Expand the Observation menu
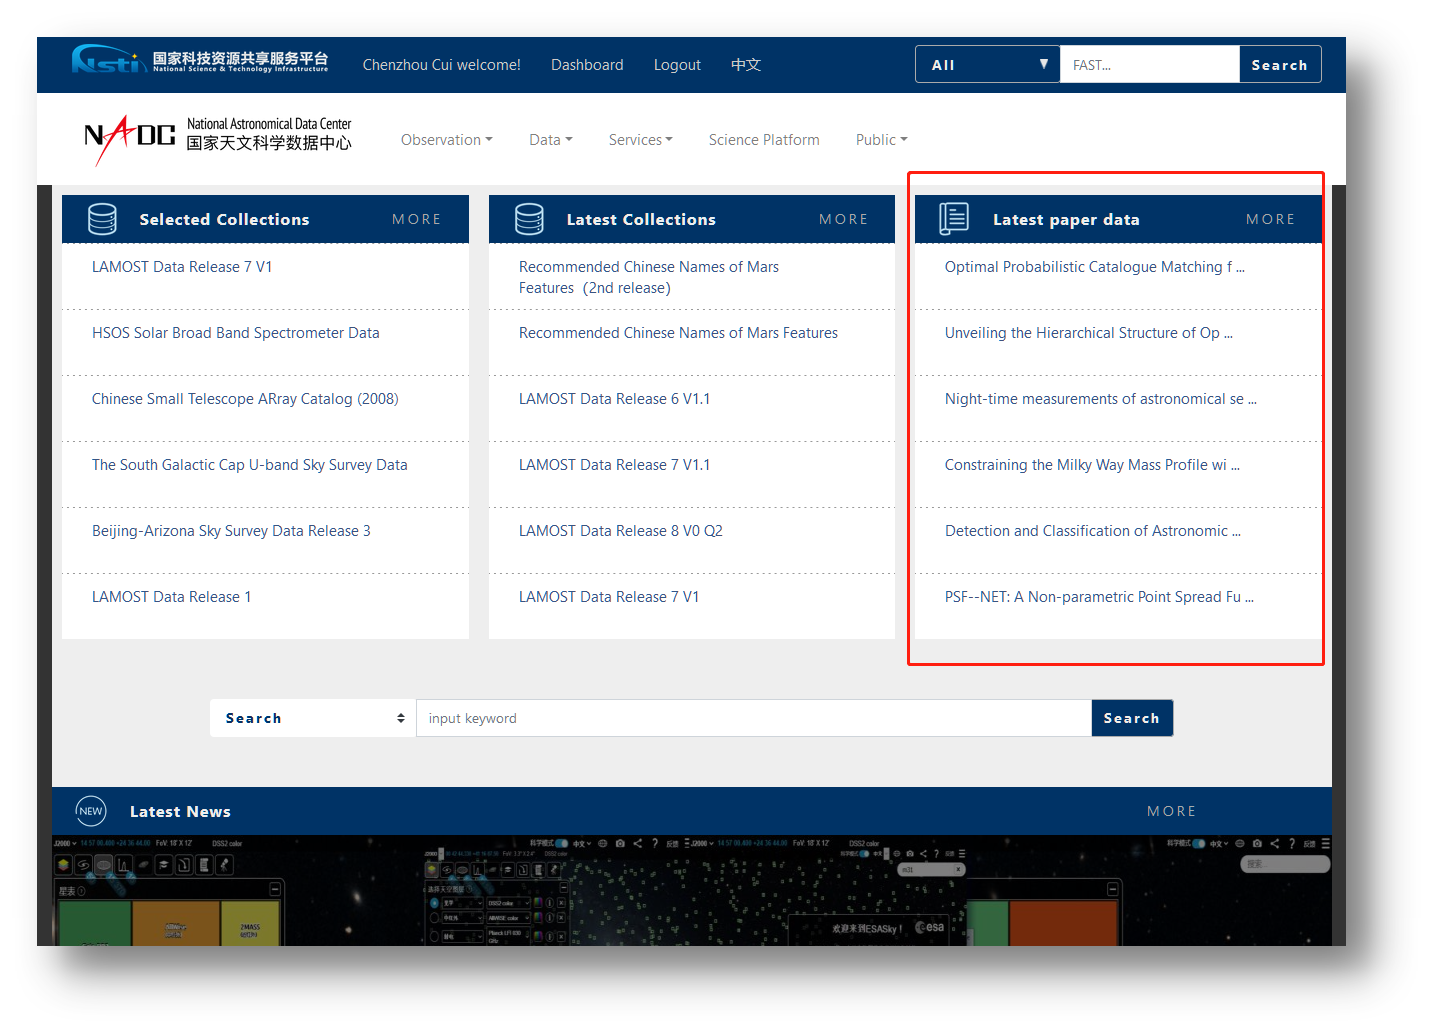This screenshot has width=1432, height=1033. click(x=446, y=140)
